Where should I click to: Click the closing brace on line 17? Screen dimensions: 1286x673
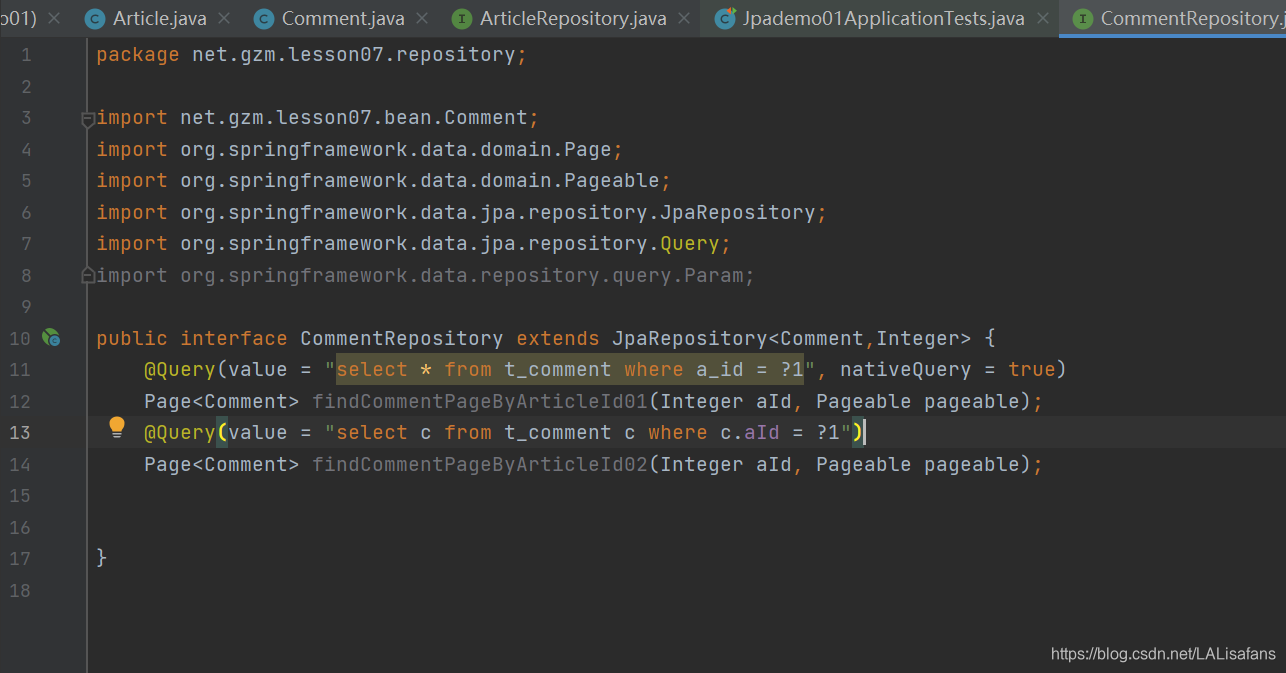click(x=102, y=559)
